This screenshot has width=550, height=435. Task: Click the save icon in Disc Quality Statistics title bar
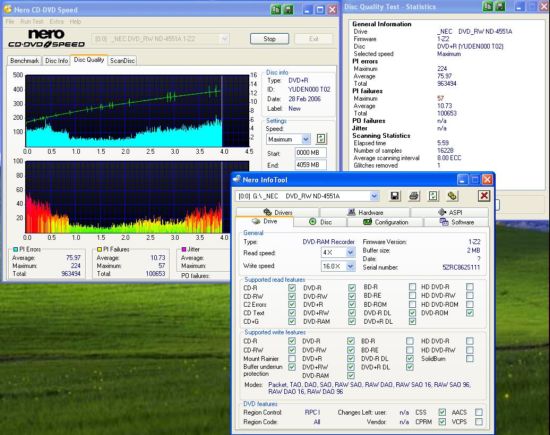coord(500,6)
